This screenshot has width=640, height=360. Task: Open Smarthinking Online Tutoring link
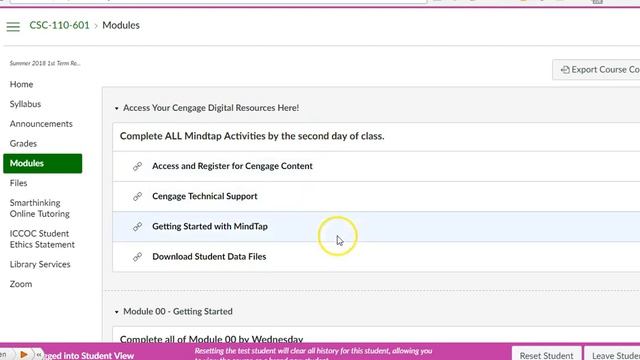pos(40,208)
